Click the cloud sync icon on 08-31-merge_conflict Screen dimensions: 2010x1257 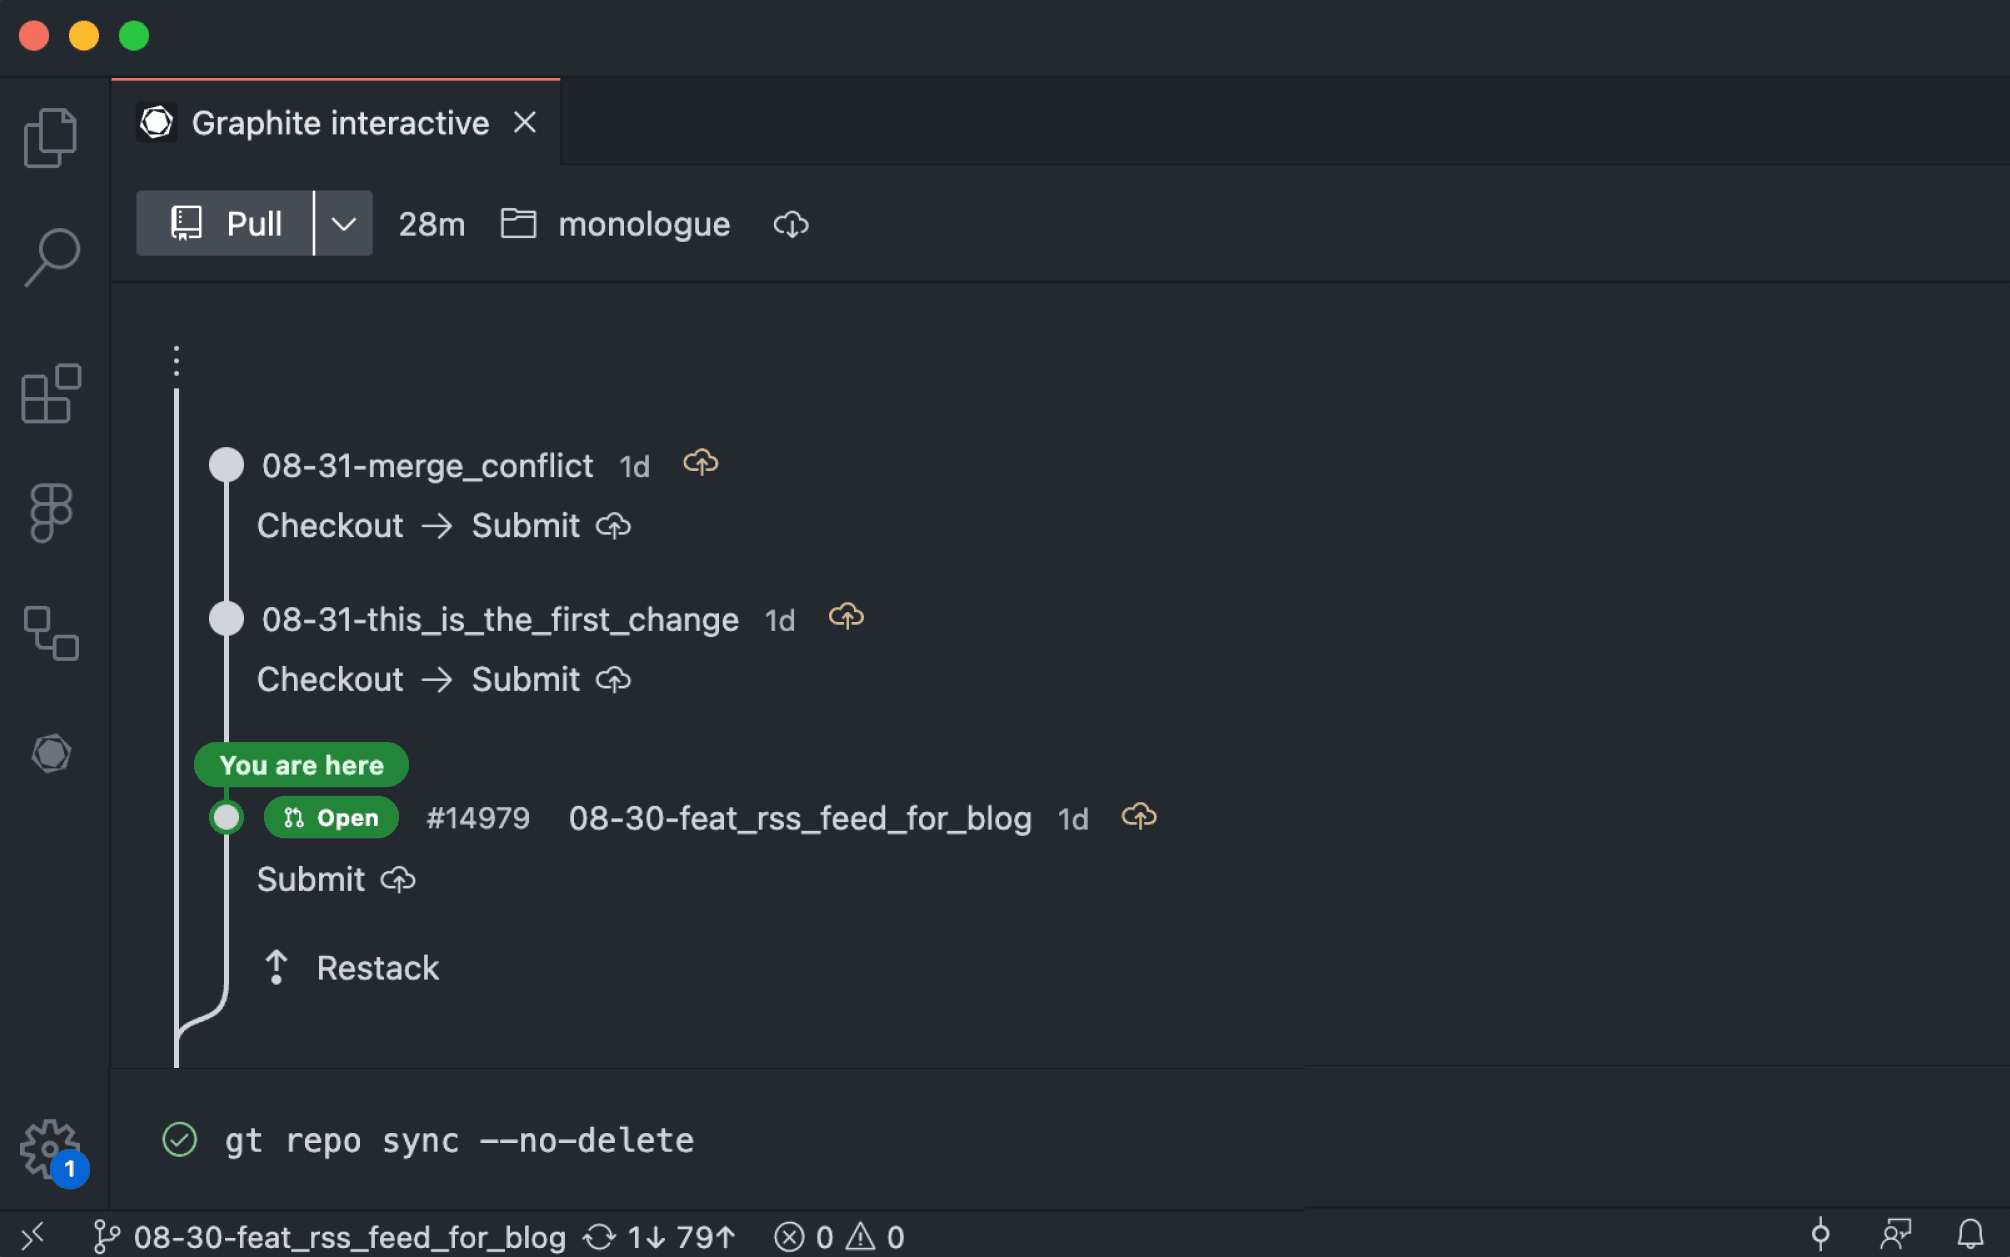[x=701, y=461]
